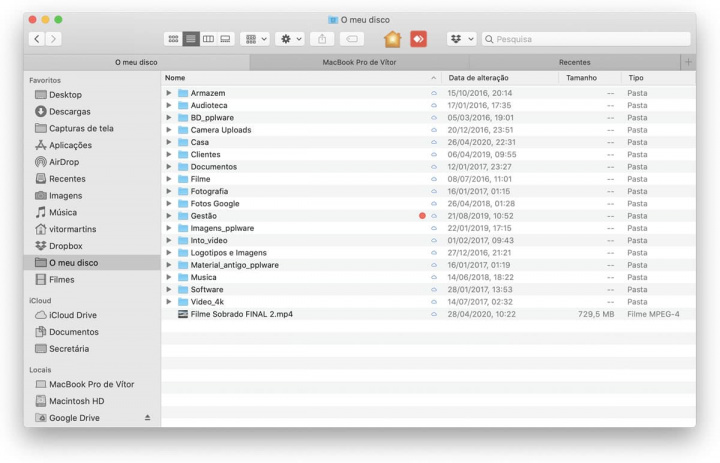Viewport: 720px width, 463px height.
Task: Expand the Armazem folder disclosure triangle
Action: coord(169,93)
